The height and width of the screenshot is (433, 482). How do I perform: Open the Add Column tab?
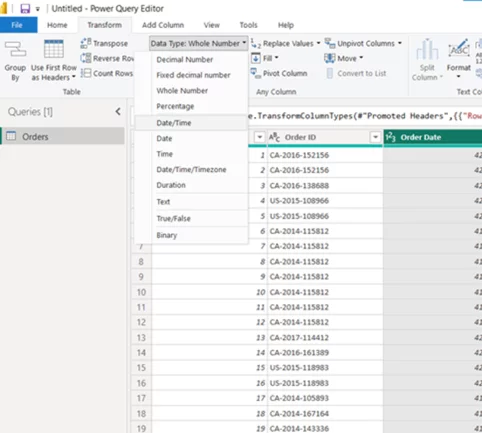click(x=163, y=25)
